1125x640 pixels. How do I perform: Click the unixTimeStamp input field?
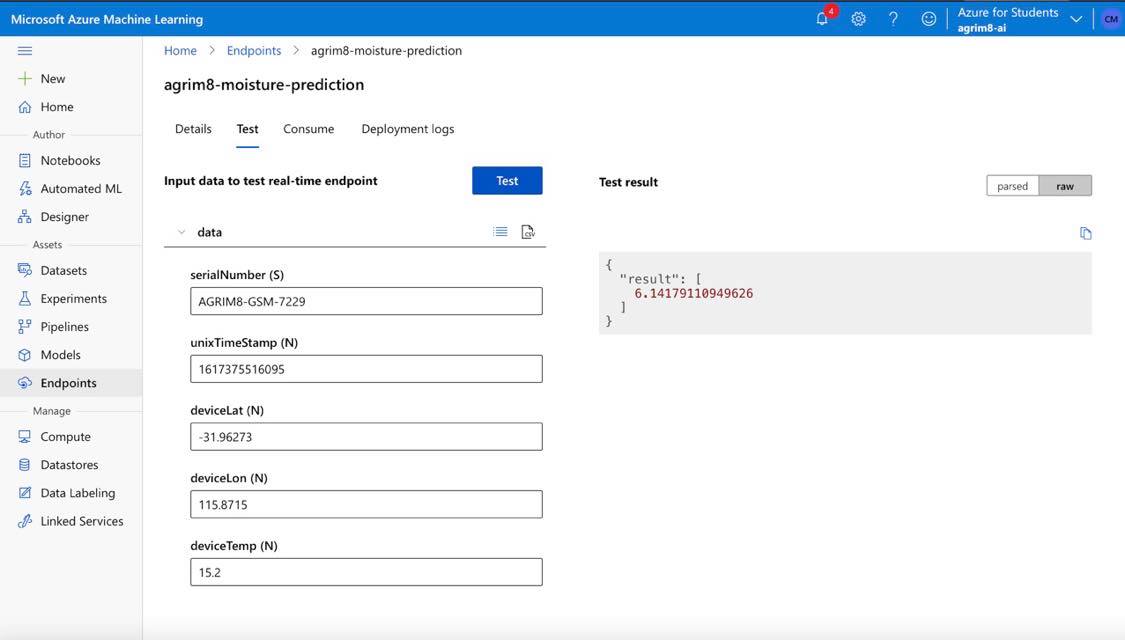366,369
